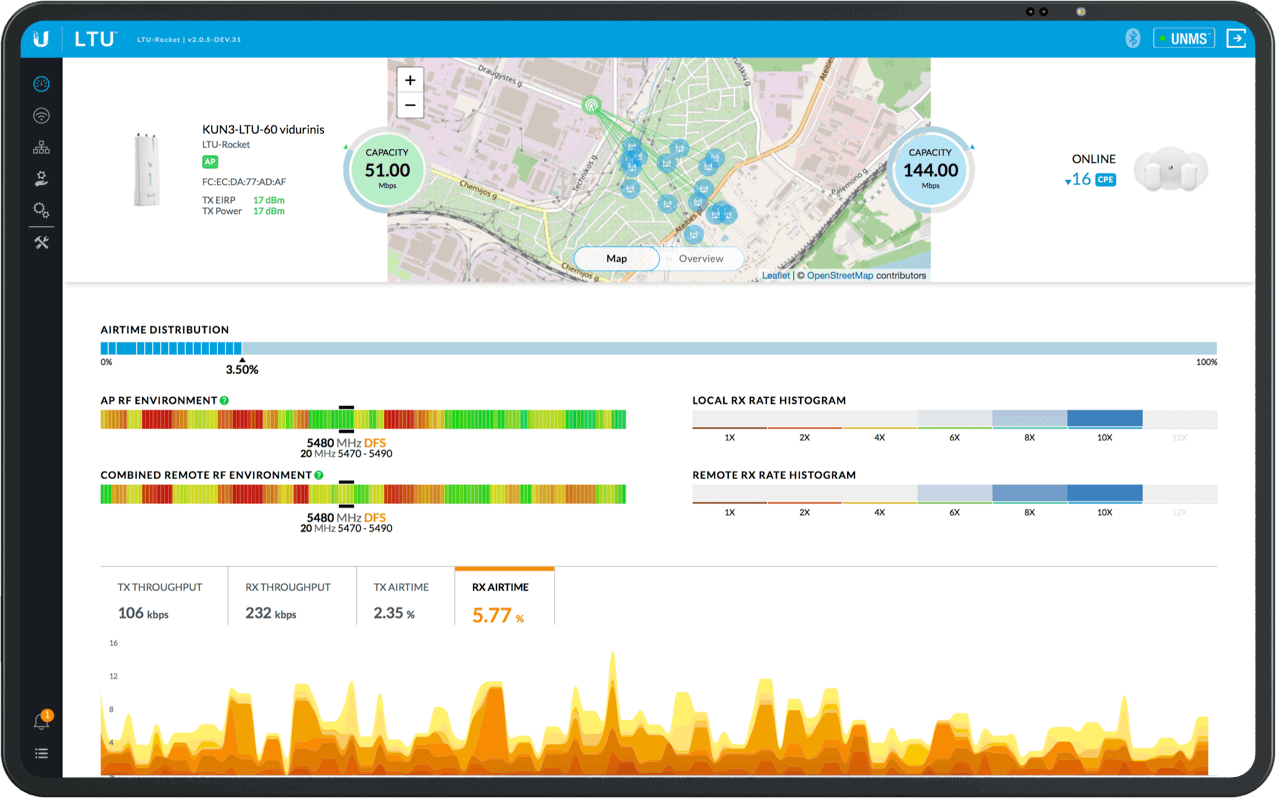Open the OpenStreetMap link
1276x798 pixels.
[840, 275]
